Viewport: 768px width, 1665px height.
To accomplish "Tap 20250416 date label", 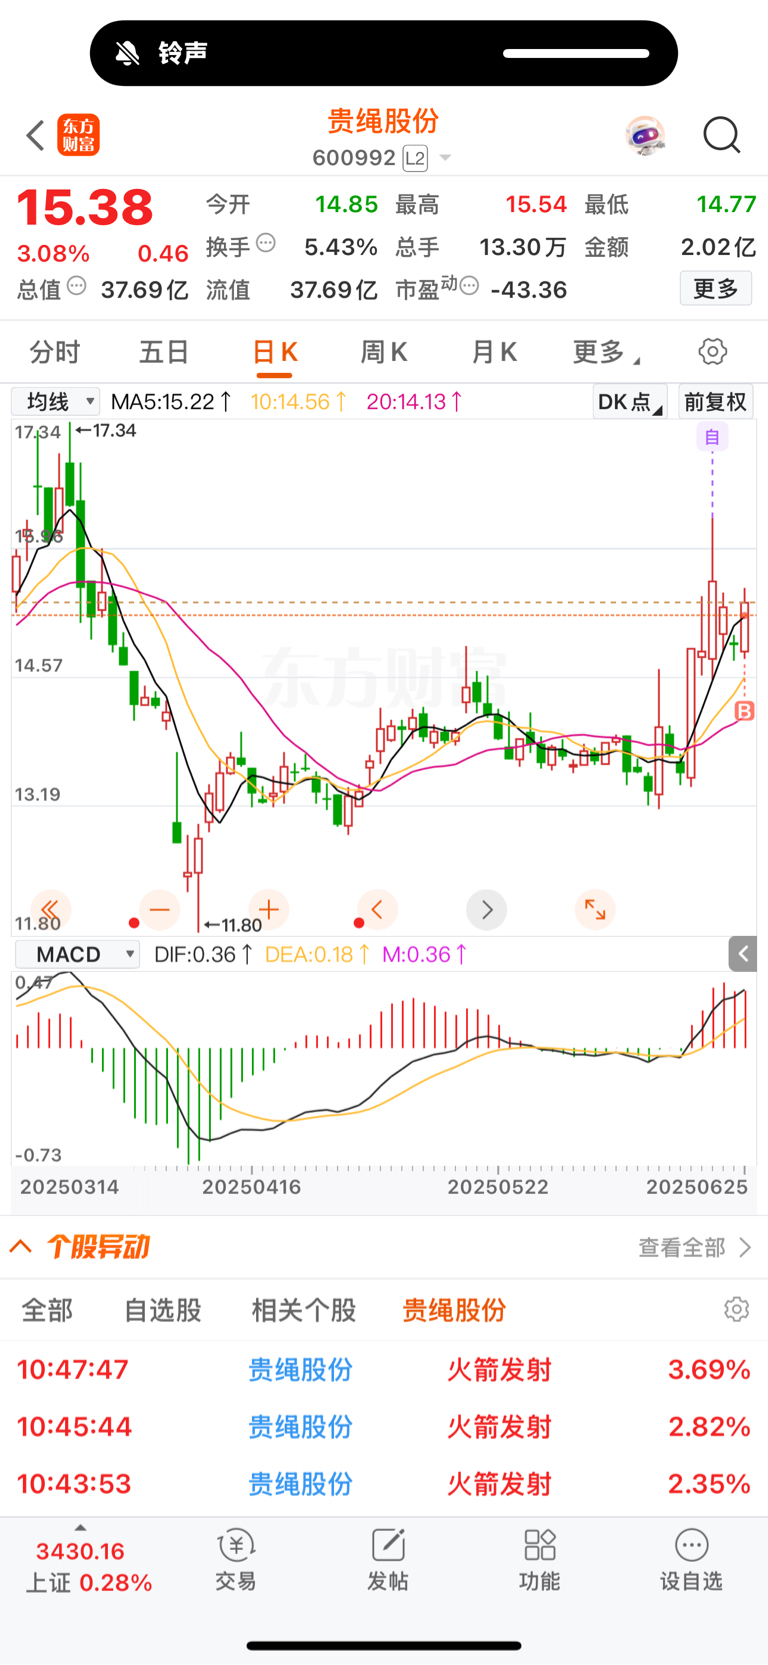I will pos(251,1187).
